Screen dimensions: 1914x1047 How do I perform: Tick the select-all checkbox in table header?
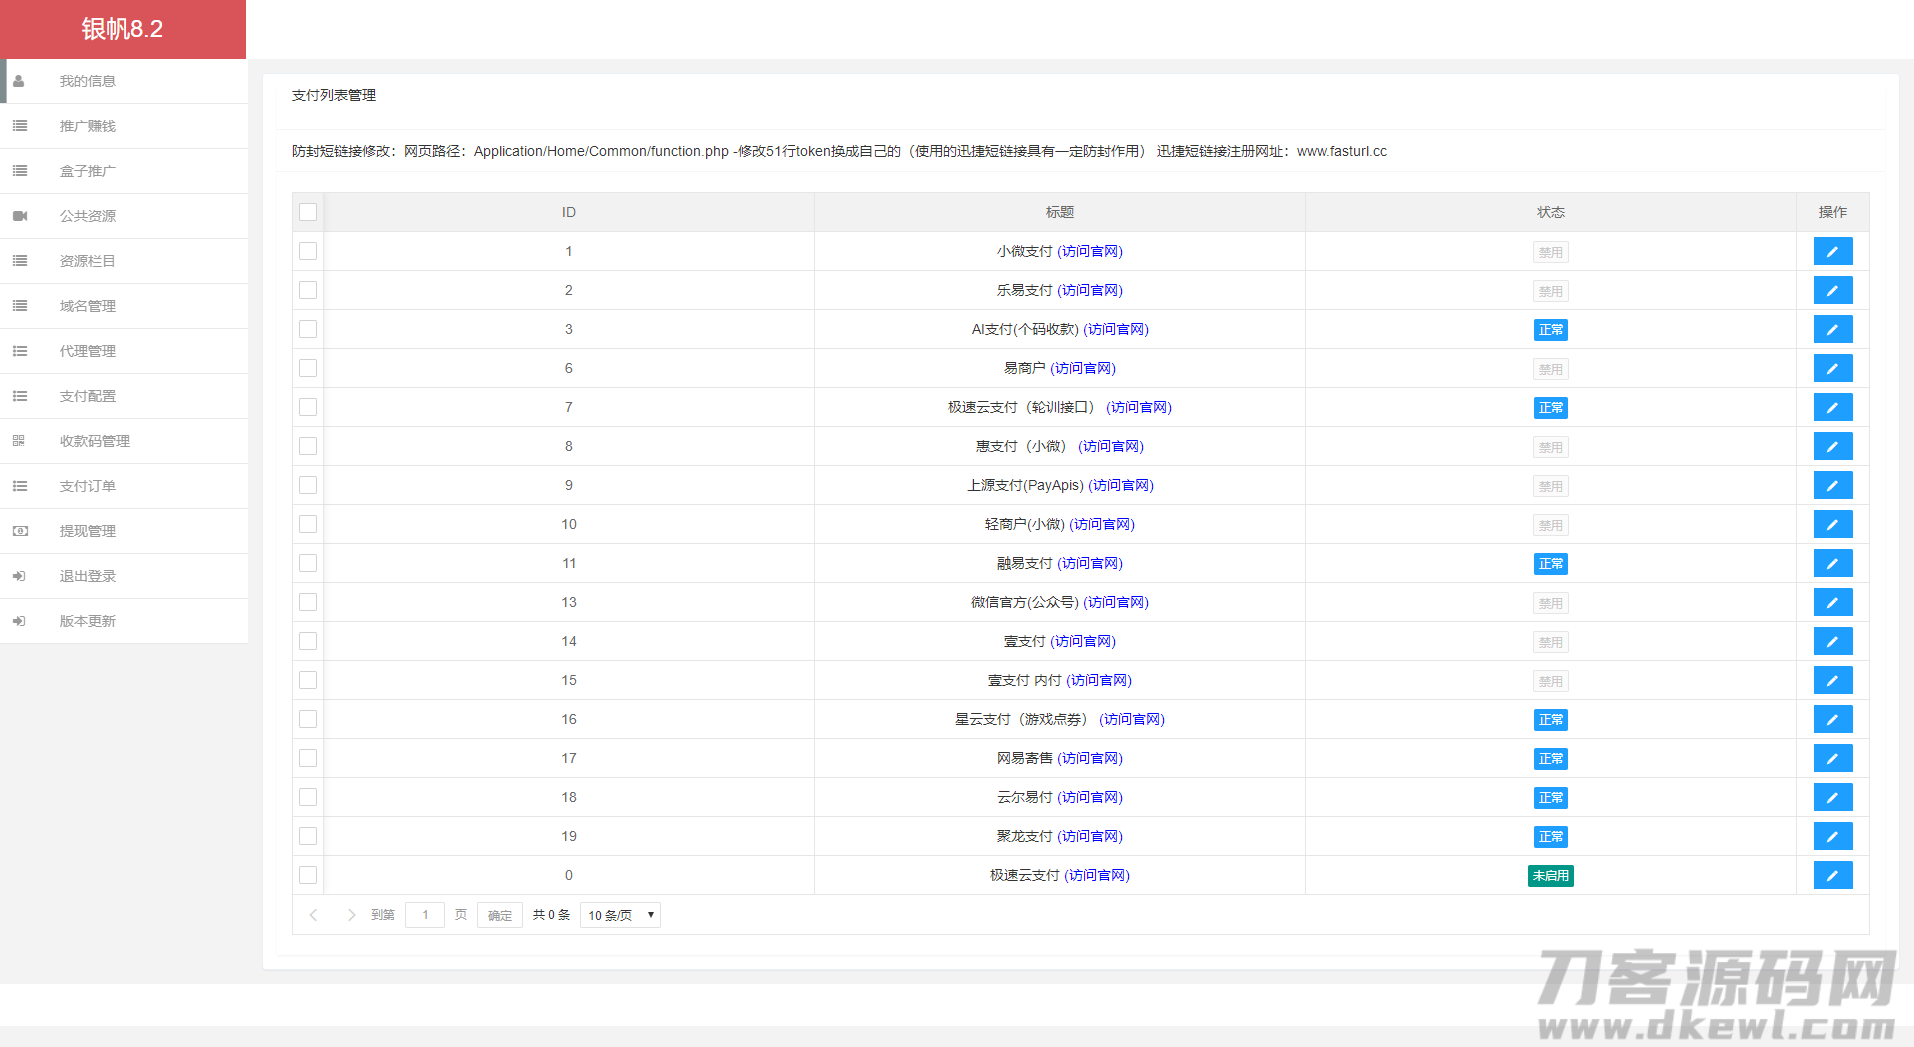coord(308,212)
